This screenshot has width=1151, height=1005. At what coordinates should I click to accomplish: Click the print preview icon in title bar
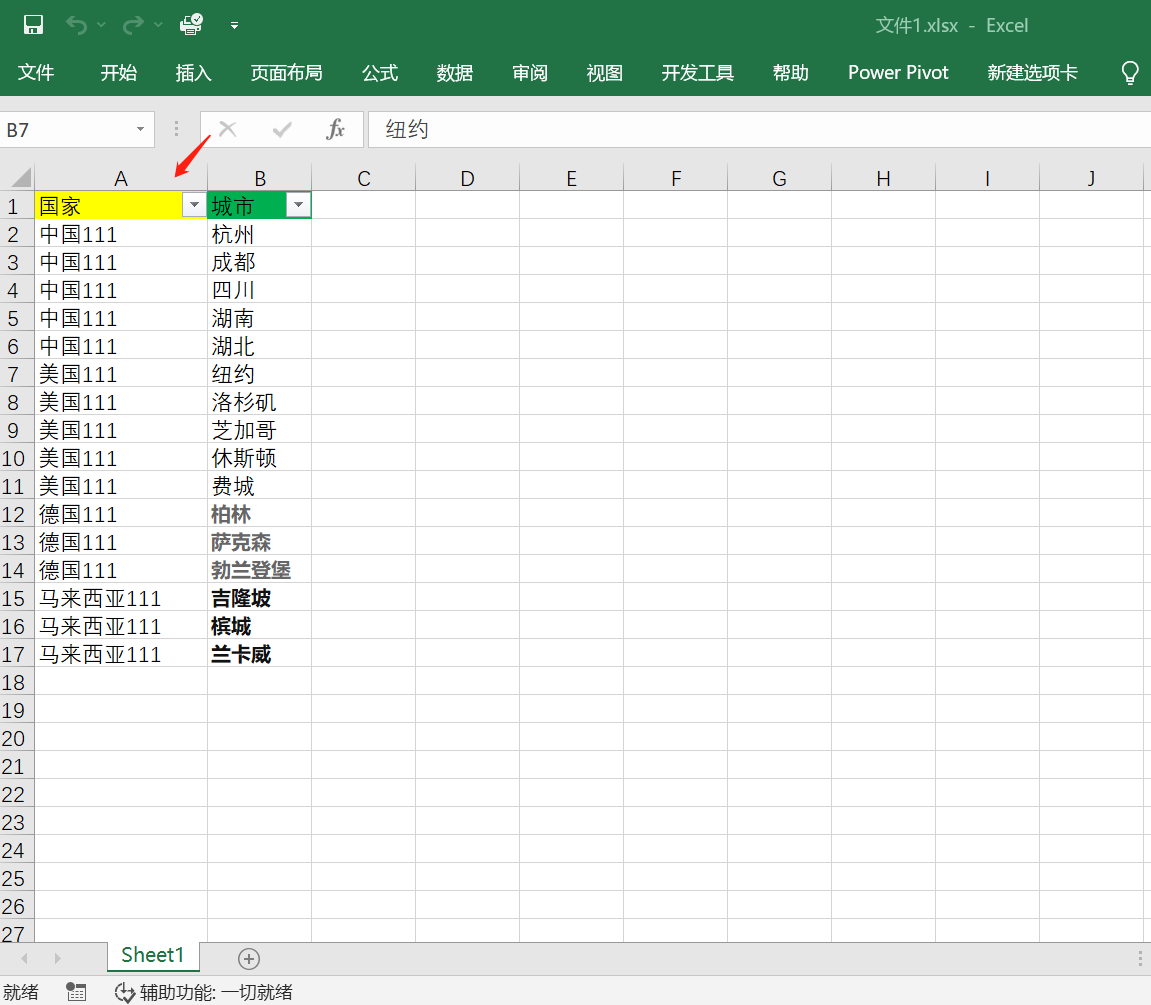point(191,25)
